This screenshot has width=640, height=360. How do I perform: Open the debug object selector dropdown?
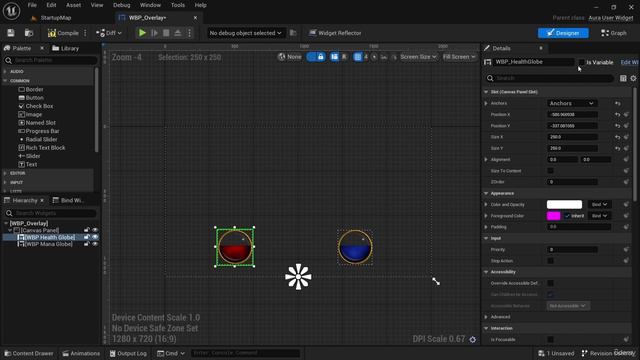[x=245, y=33]
